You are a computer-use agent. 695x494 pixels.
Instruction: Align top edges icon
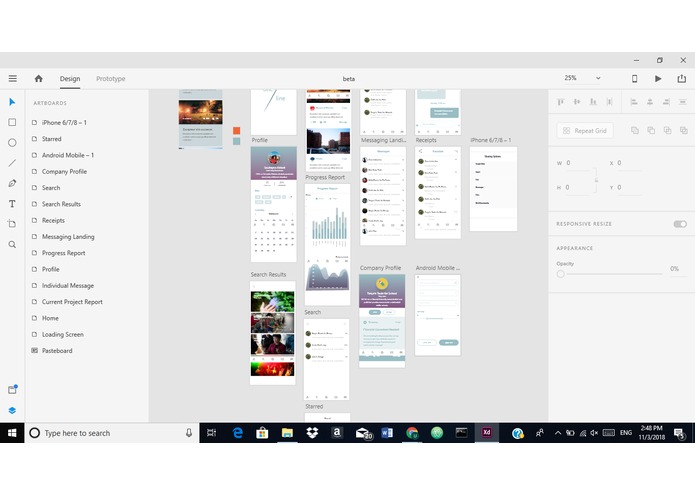(x=561, y=102)
